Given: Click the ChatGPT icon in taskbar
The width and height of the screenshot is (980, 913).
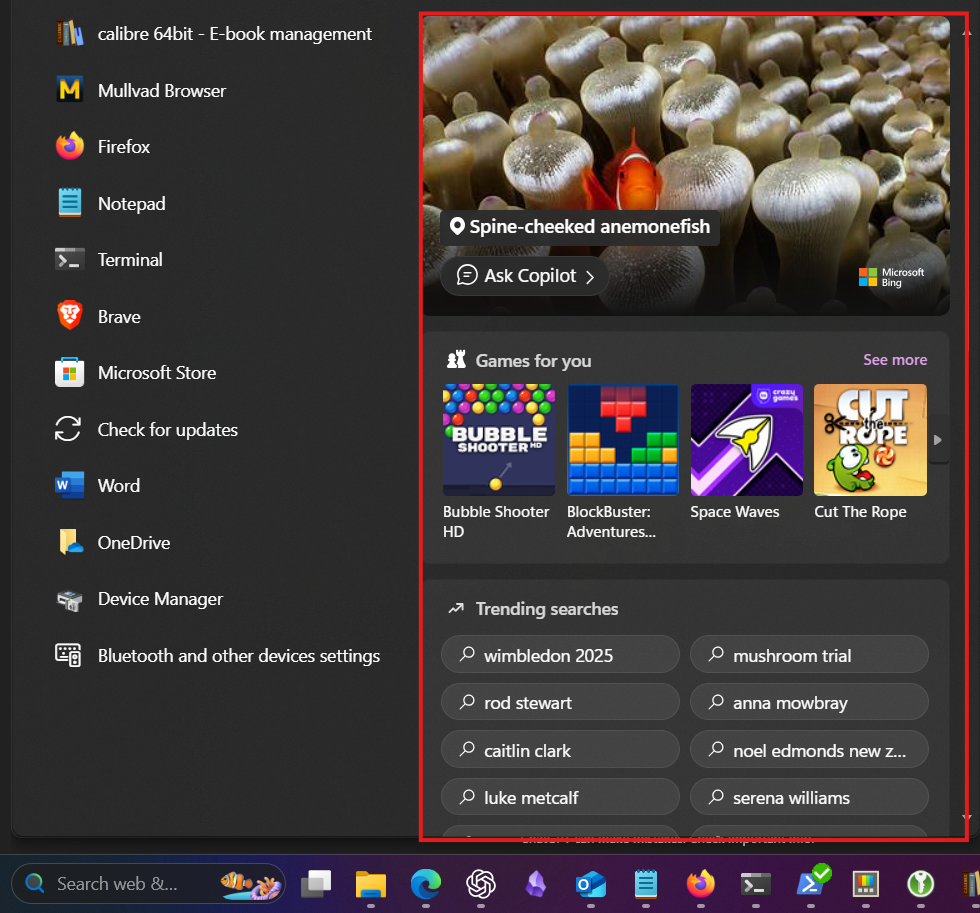Looking at the screenshot, I should click(481, 883).
